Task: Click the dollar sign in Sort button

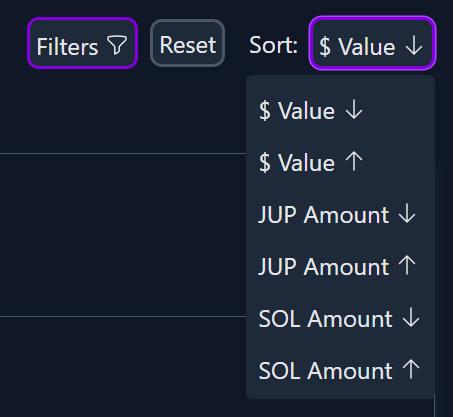Action: click(x=325, y=46)
